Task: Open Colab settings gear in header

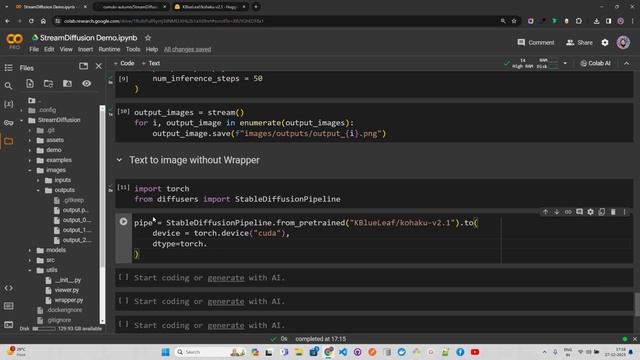Action: coord(604,42)
